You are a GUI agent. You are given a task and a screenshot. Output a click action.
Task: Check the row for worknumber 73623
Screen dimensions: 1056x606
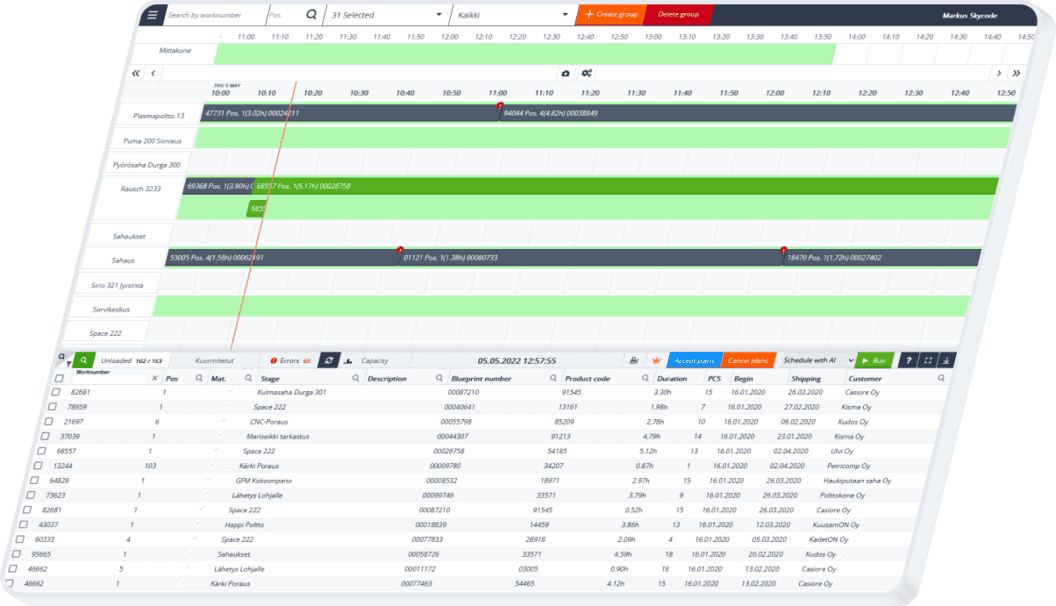pyautogui.click(x=30, y=496)
